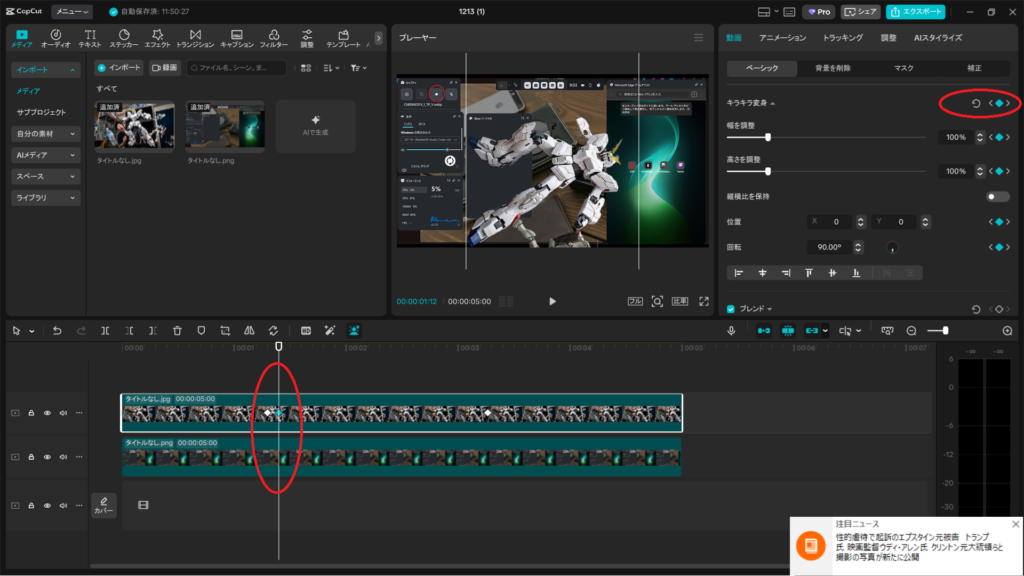1024x576 pixels.
Task: Open the テキスト (Text) panel
Action: [x=90, y=38]
